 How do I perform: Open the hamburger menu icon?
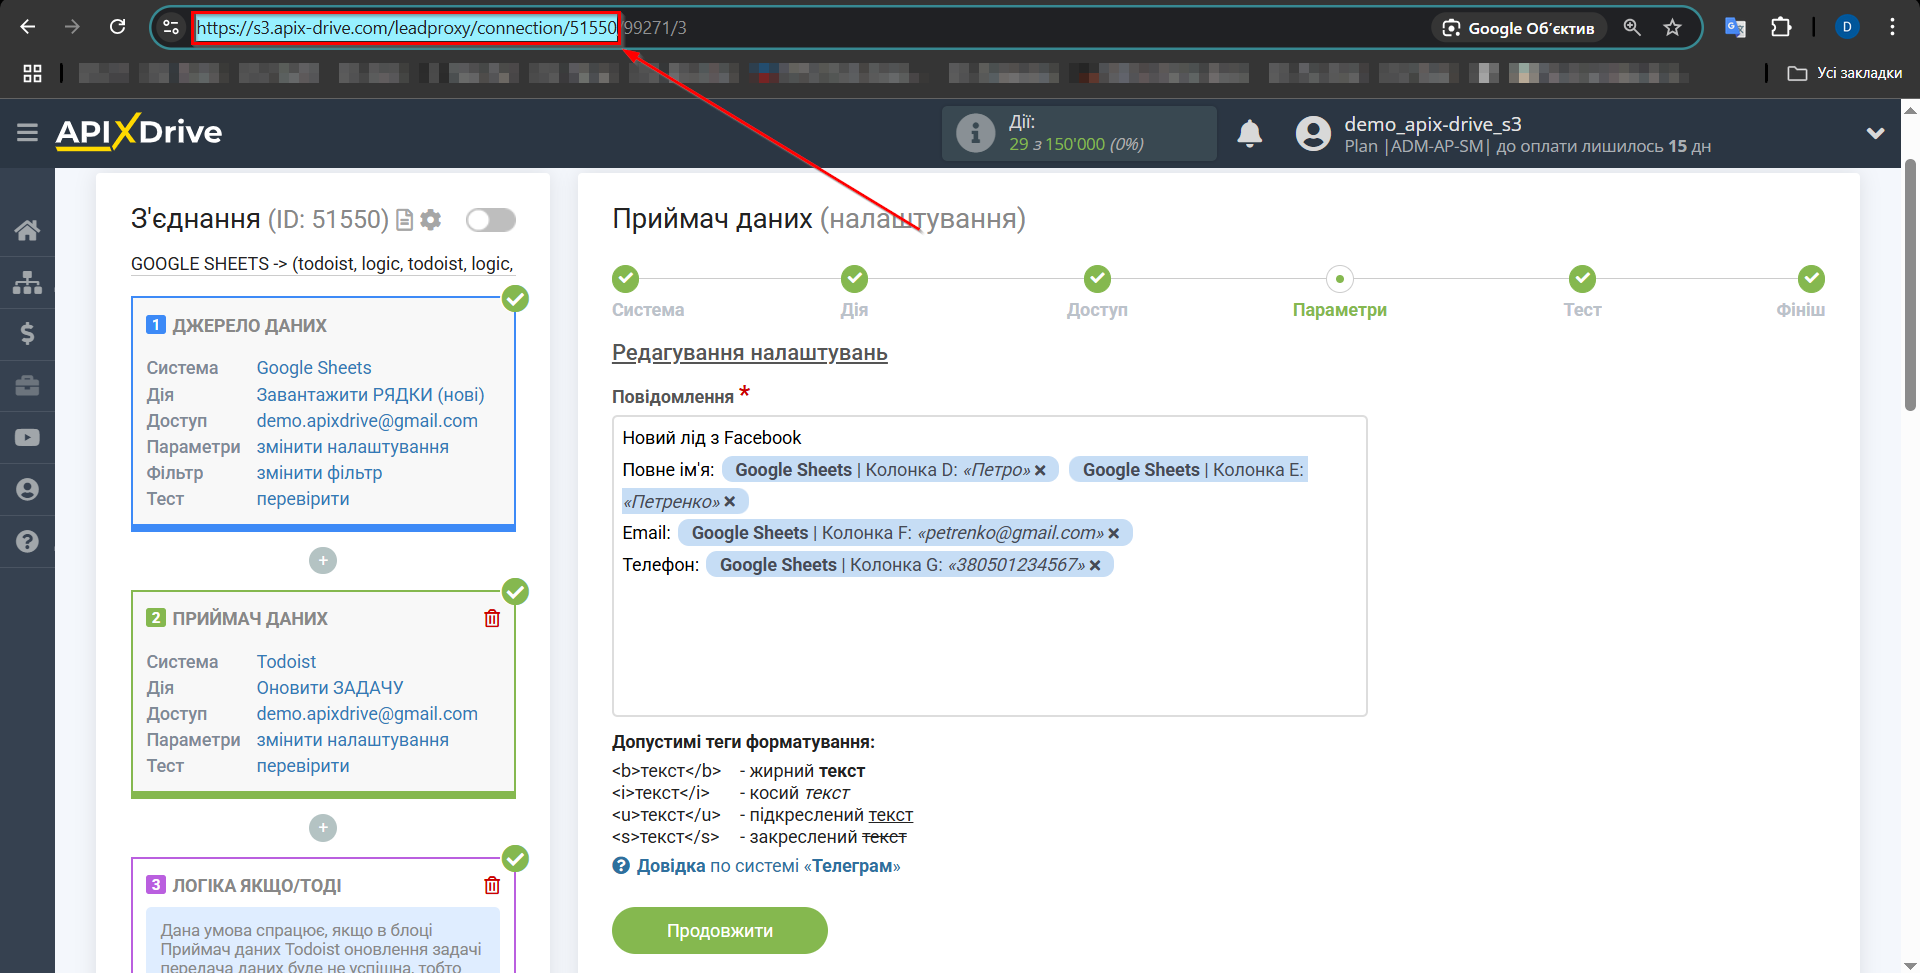pyautogui.click(x=27, y=132)
